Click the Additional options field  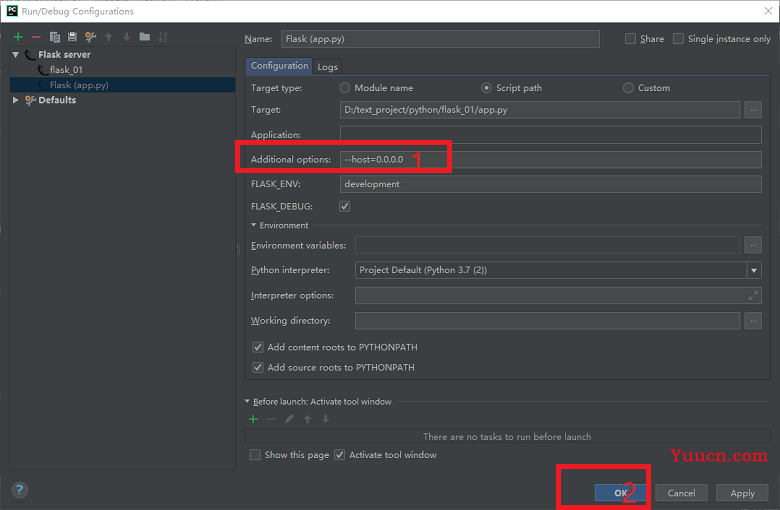tap(551, 160)
